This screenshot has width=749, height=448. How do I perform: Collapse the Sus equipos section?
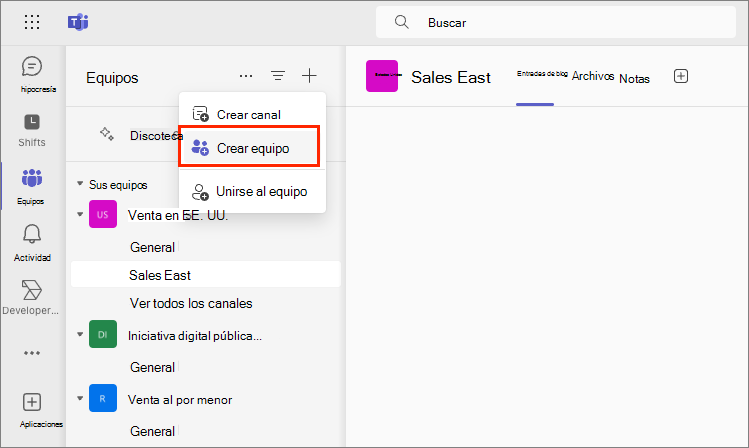click(80, 184)
